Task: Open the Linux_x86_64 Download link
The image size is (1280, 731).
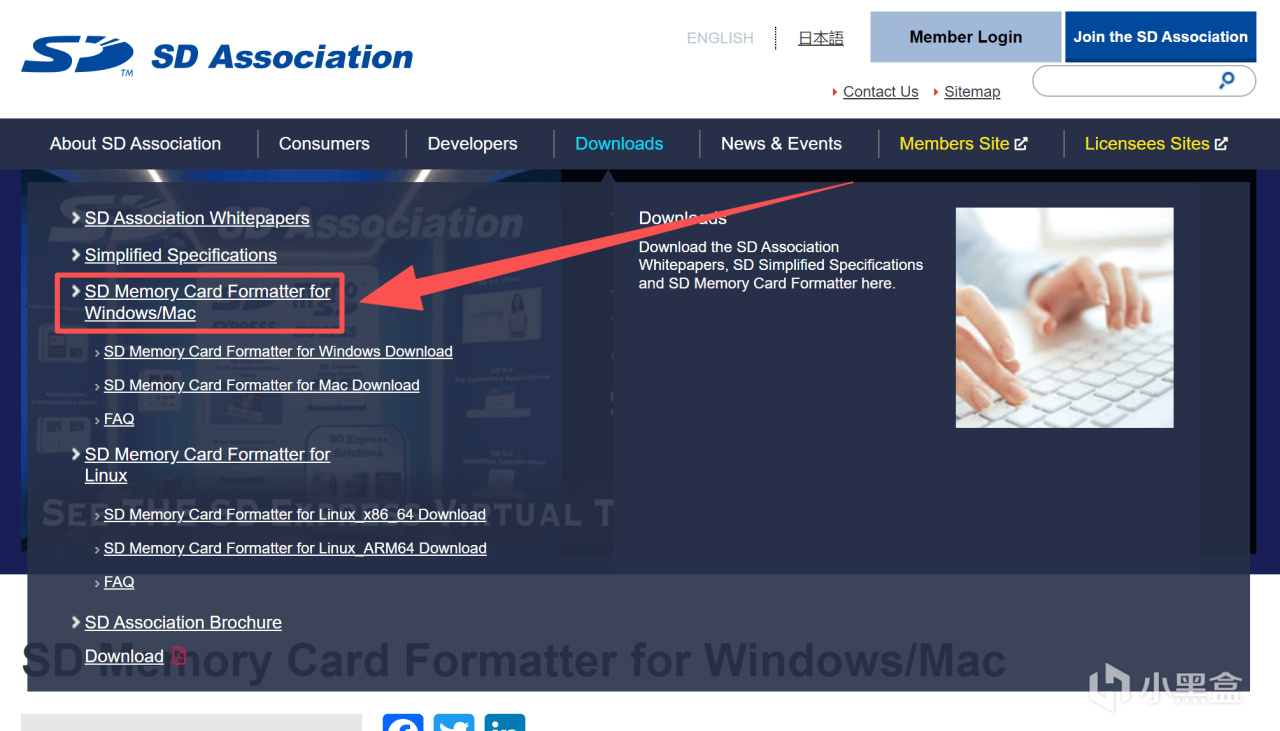Action: (x=295, y=515)
